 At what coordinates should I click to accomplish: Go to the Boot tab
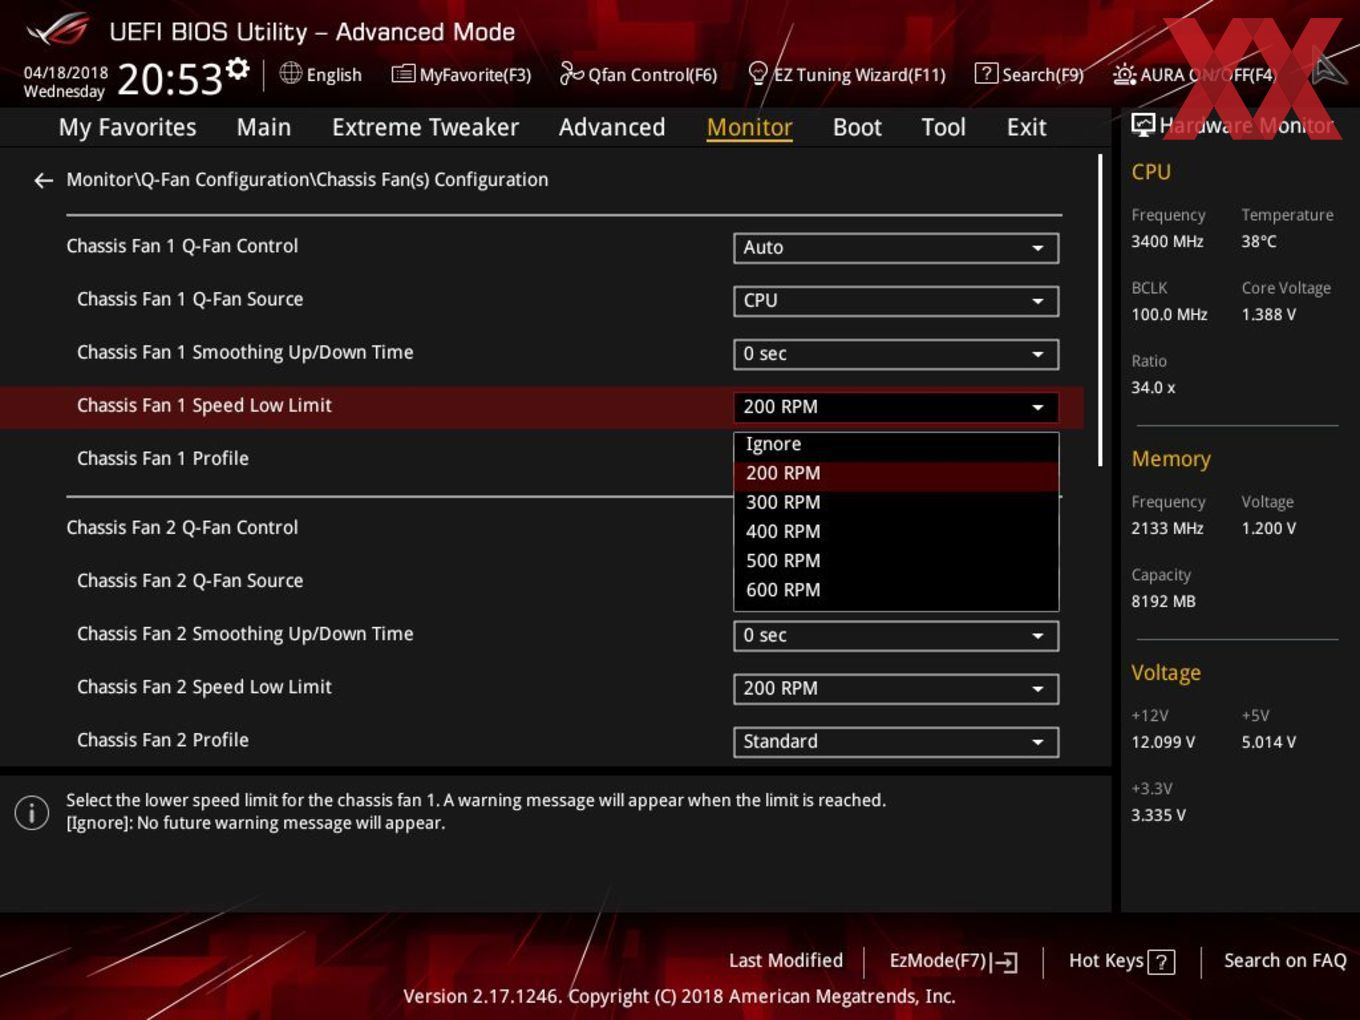coord(857,127)
